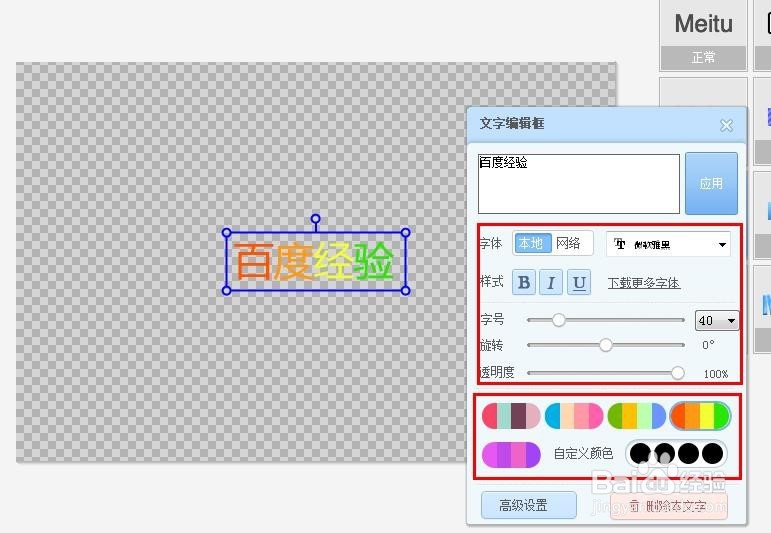Toggle Underline text style

579,282
